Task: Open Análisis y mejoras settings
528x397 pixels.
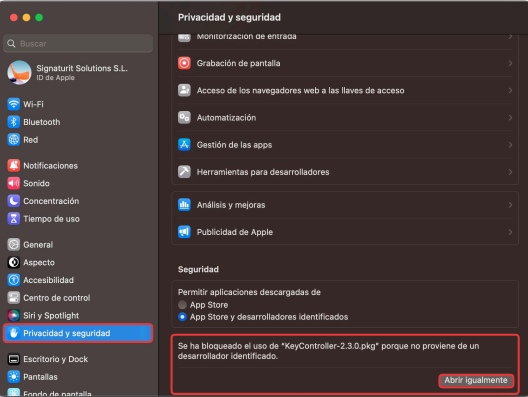Action: coord(345,205)
